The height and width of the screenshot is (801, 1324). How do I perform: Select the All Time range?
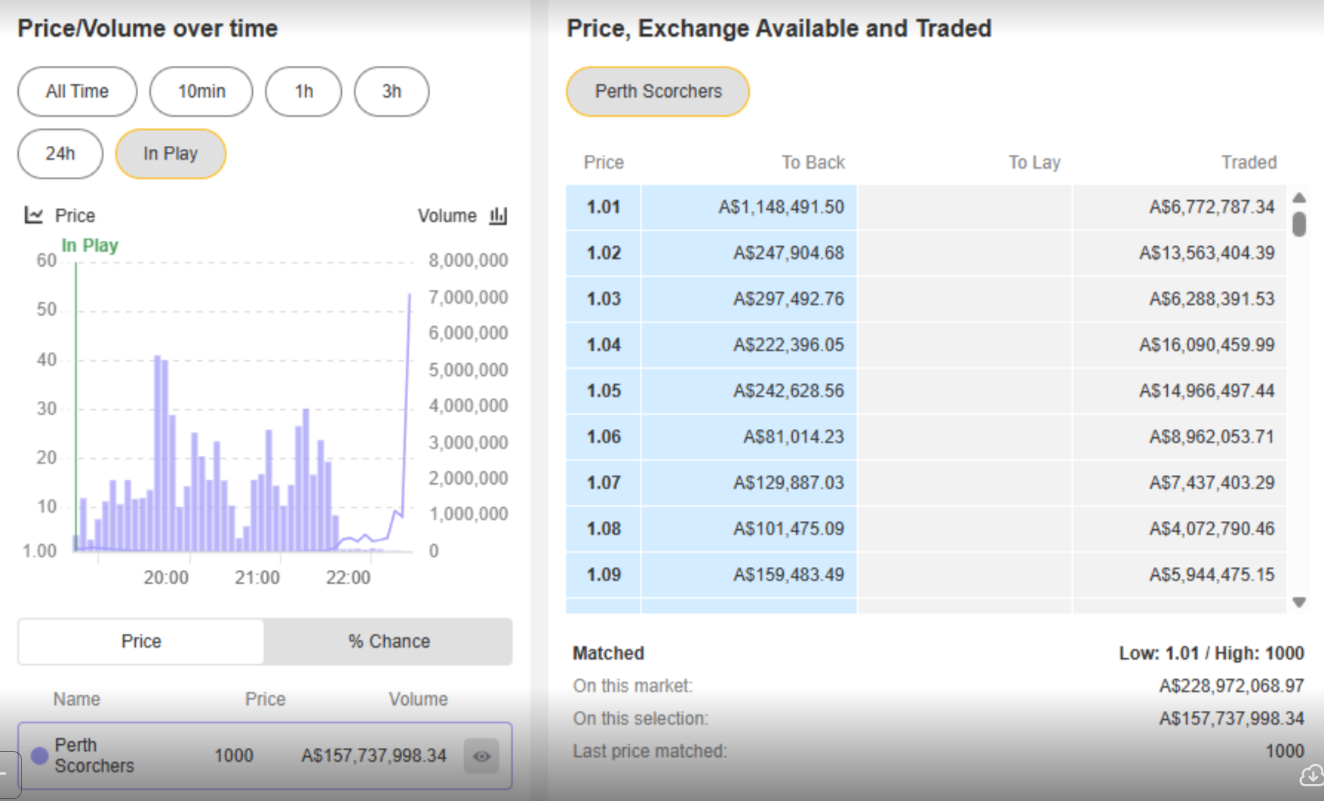click(77, 92)
